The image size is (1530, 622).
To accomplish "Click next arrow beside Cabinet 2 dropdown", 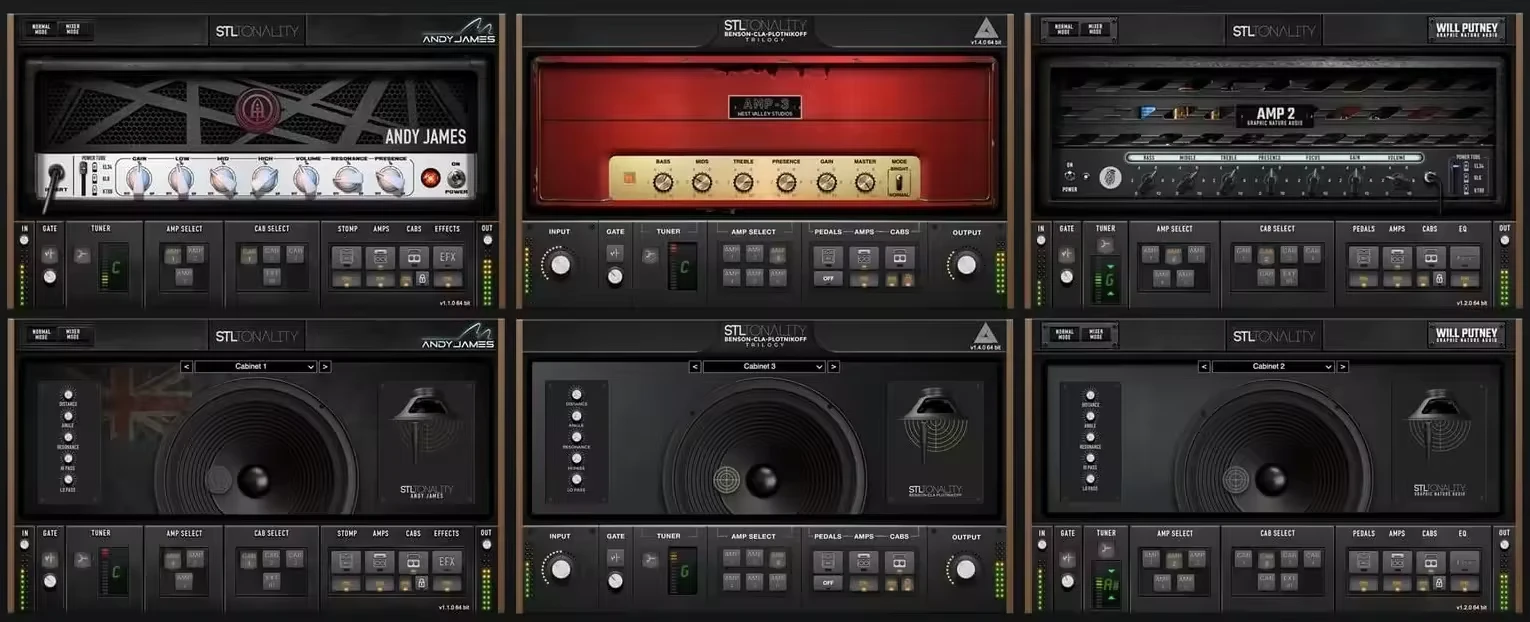I will pyautogui.click(x=1343, y=367).
